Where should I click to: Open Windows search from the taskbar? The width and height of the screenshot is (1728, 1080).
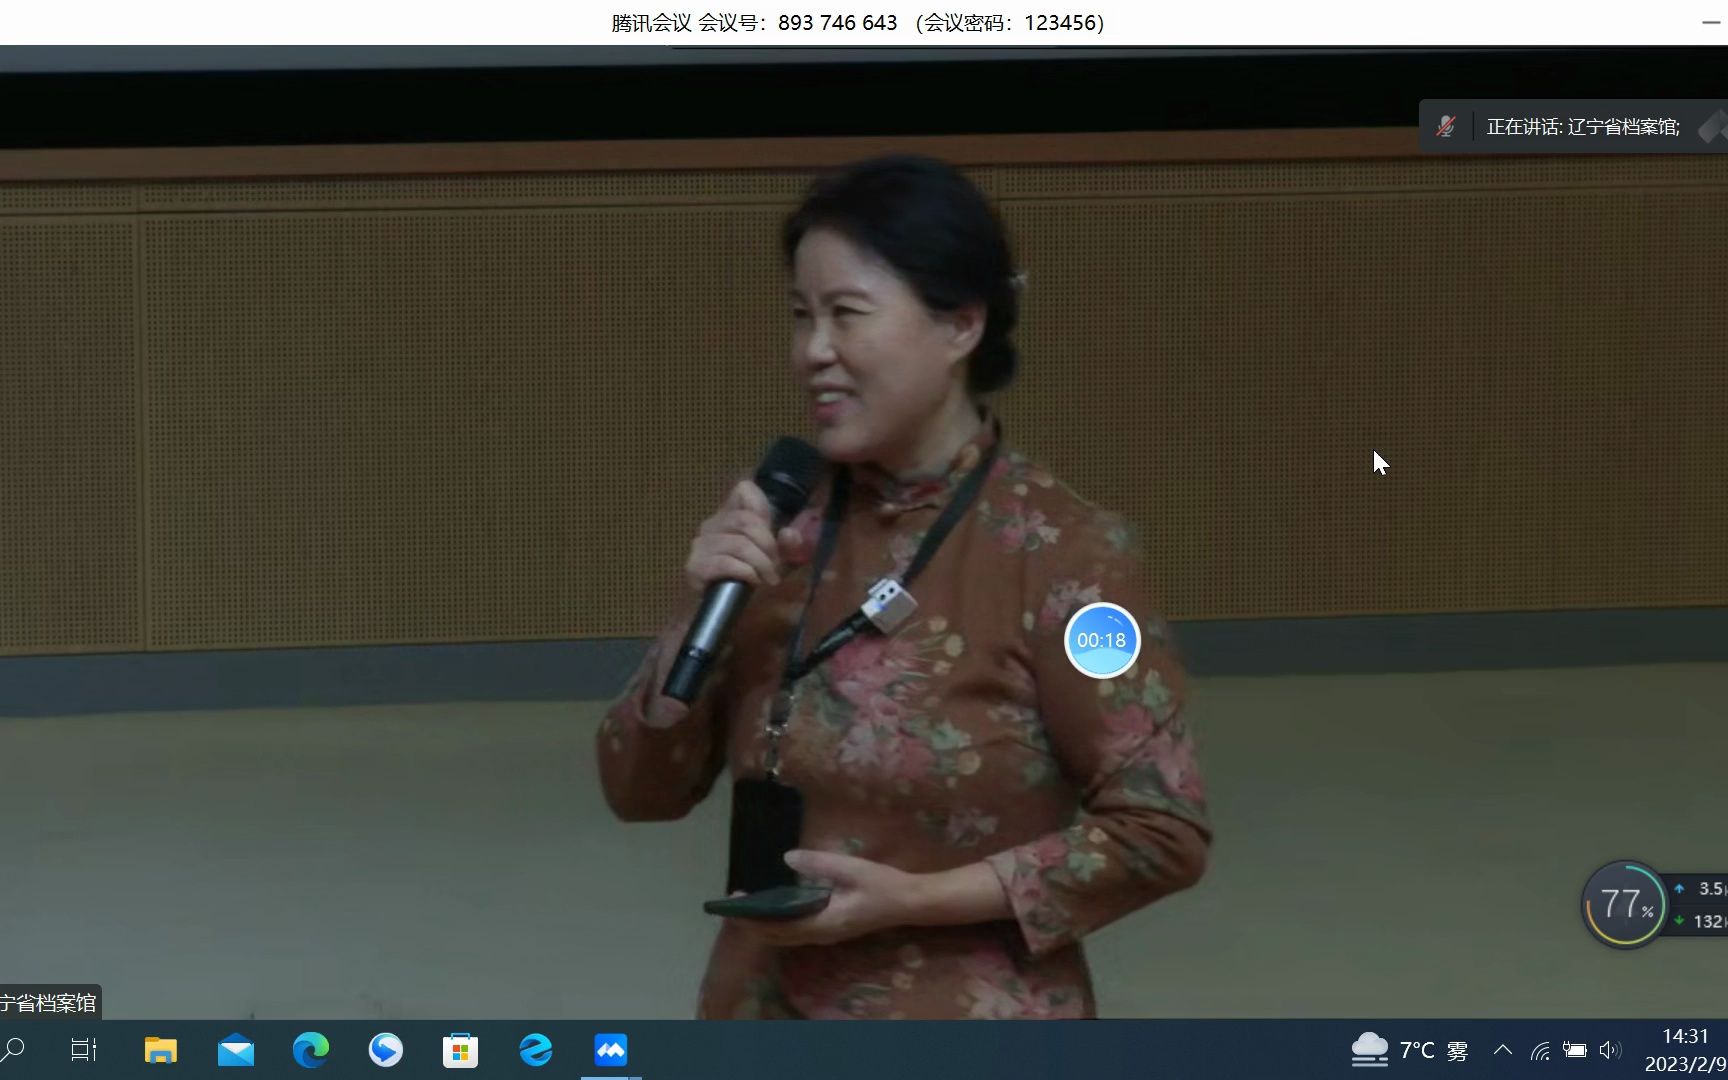click(x=14, y=1050)
